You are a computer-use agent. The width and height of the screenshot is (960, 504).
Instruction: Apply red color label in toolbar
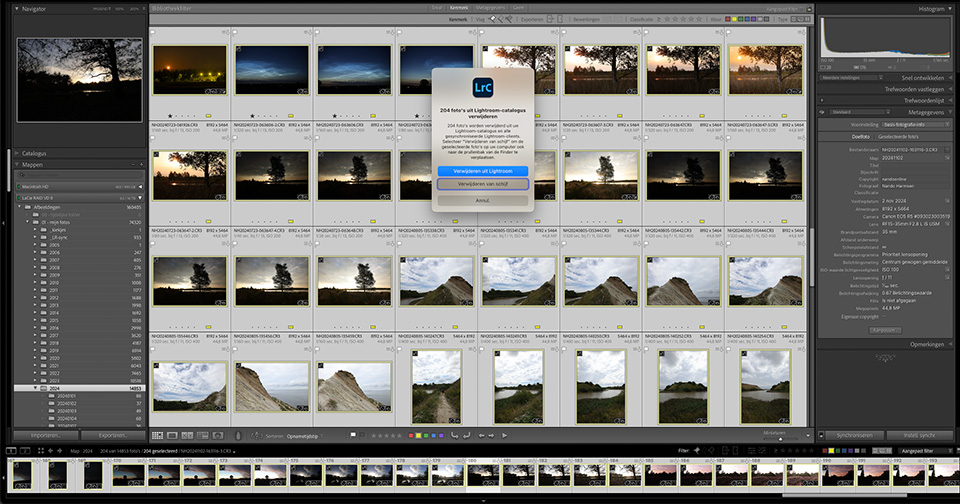pyautogui.click(x=411, y=435)
